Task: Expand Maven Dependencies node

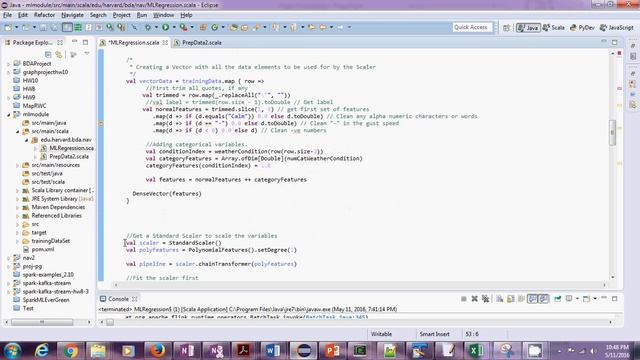Action: point(18,207)
